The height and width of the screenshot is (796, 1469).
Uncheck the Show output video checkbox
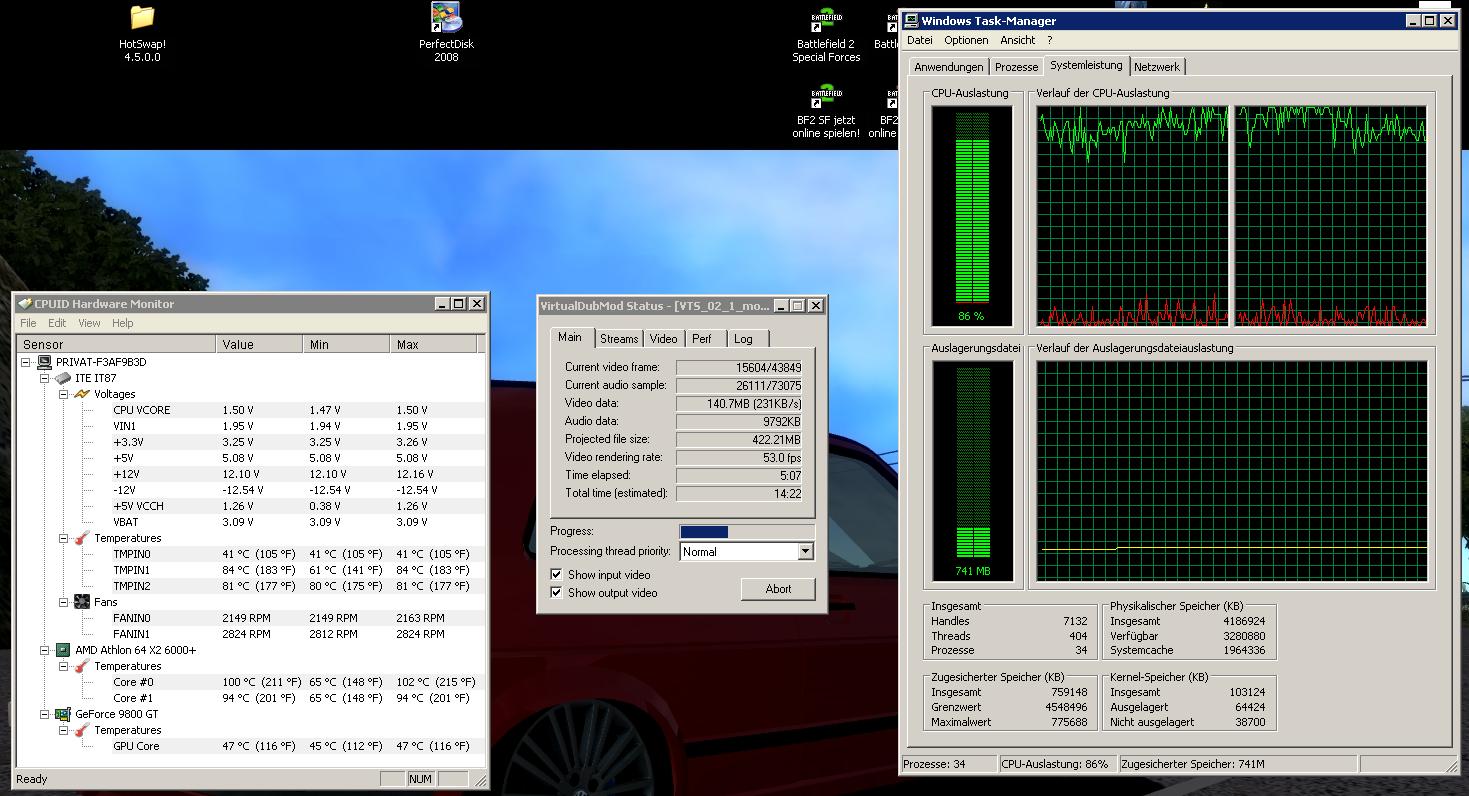tap(556, 593)
